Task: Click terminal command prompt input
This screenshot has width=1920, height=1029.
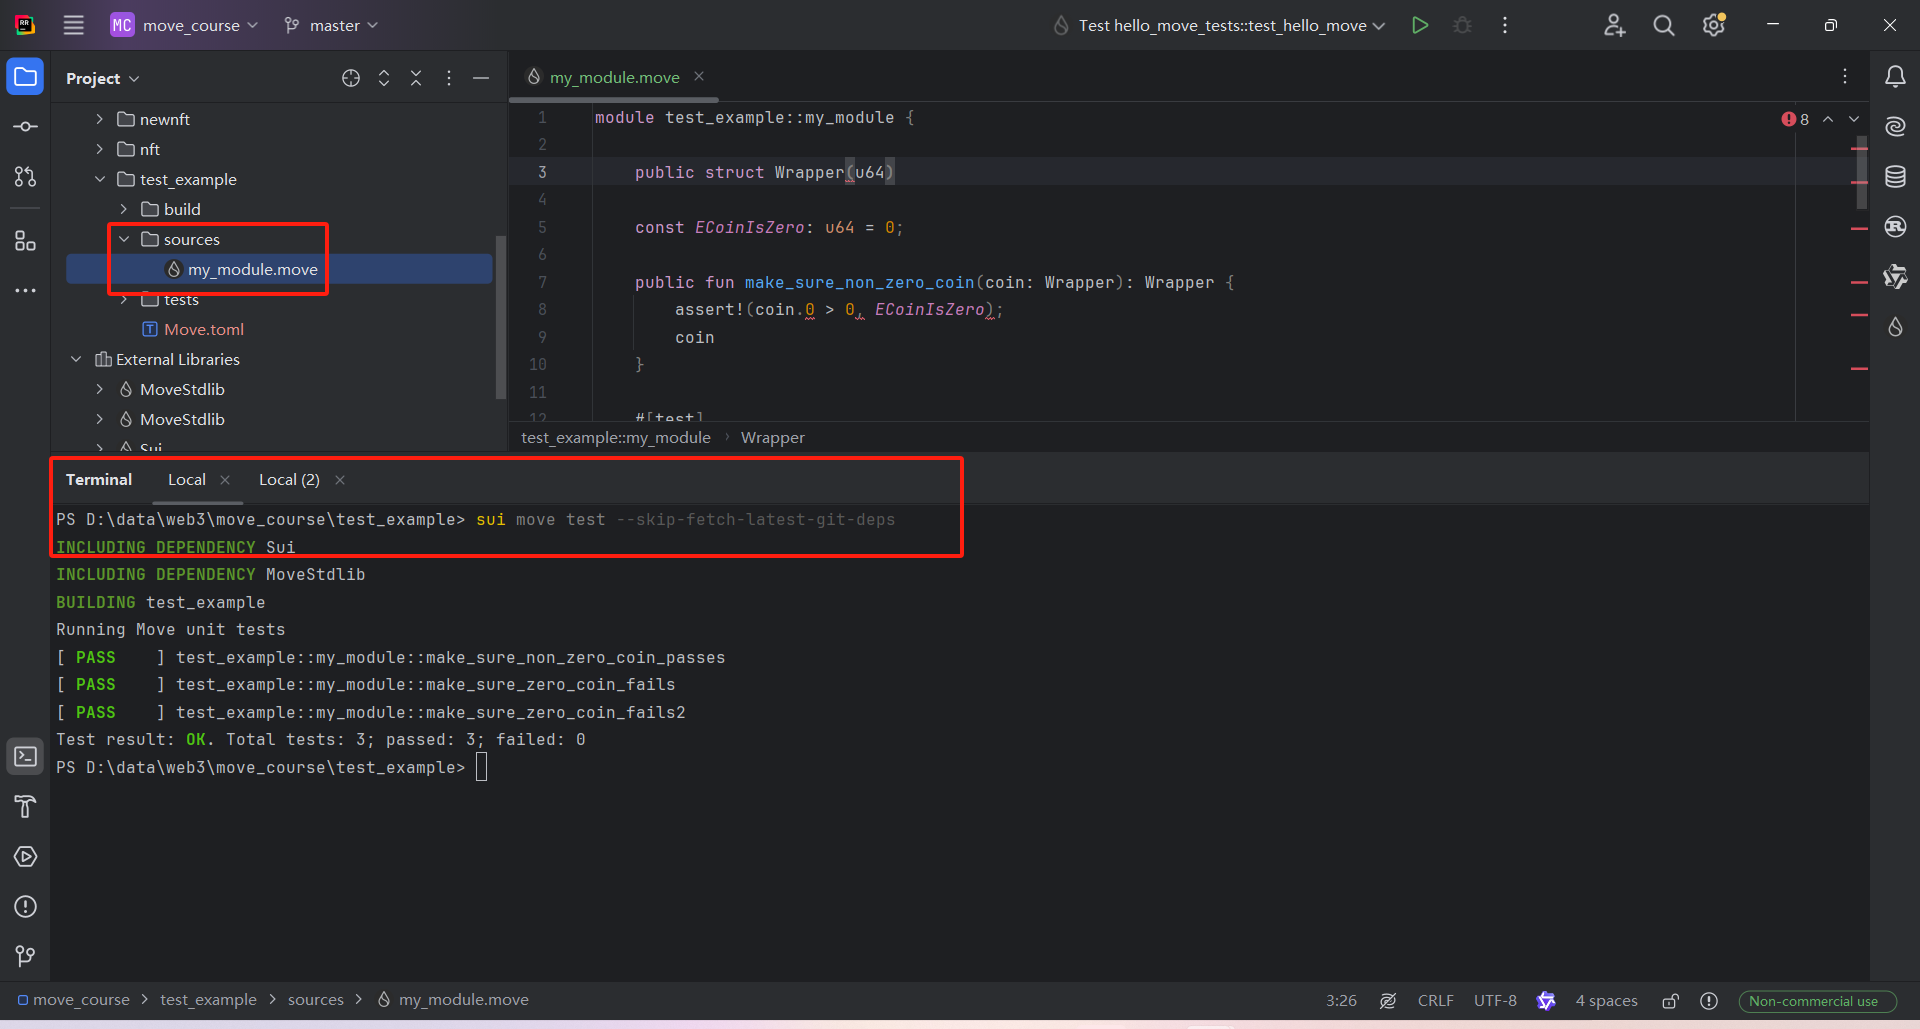Action: pos(481,767)
